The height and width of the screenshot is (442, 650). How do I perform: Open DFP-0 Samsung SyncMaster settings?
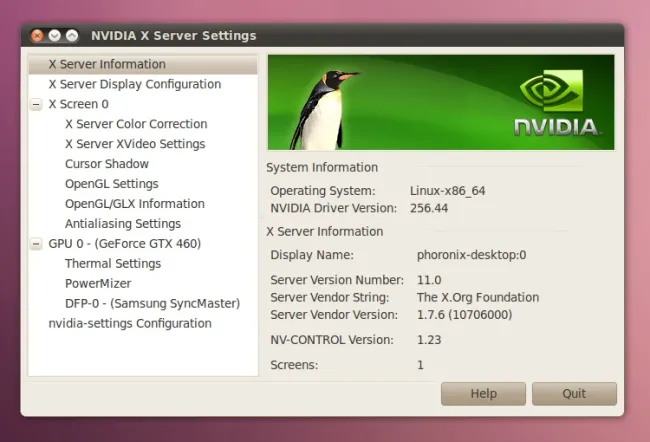point(152,304)
